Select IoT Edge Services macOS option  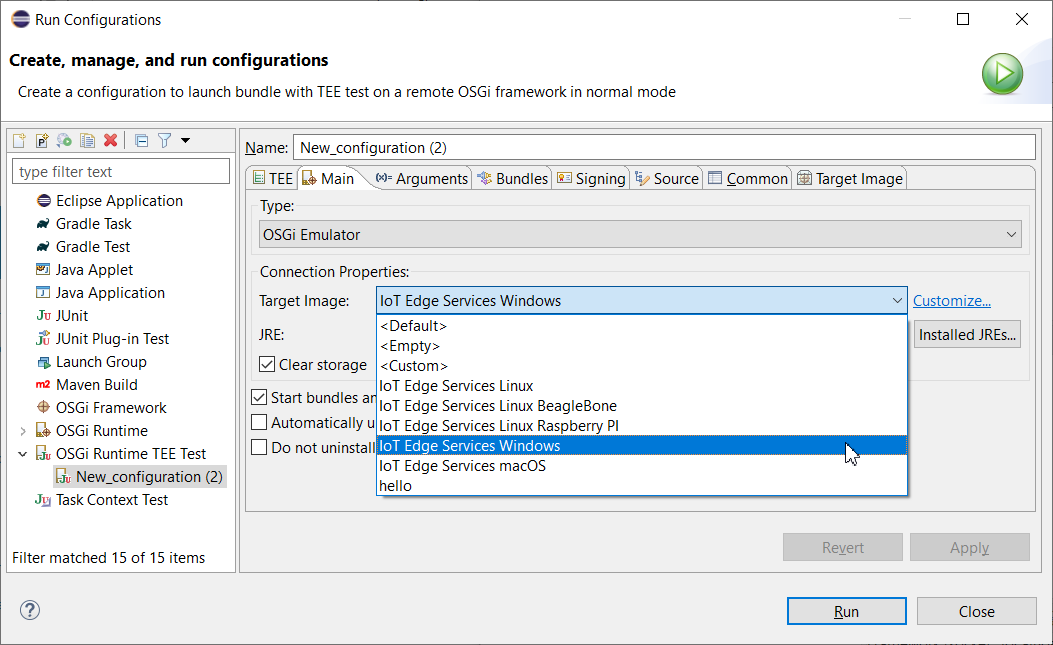[462, 466]
